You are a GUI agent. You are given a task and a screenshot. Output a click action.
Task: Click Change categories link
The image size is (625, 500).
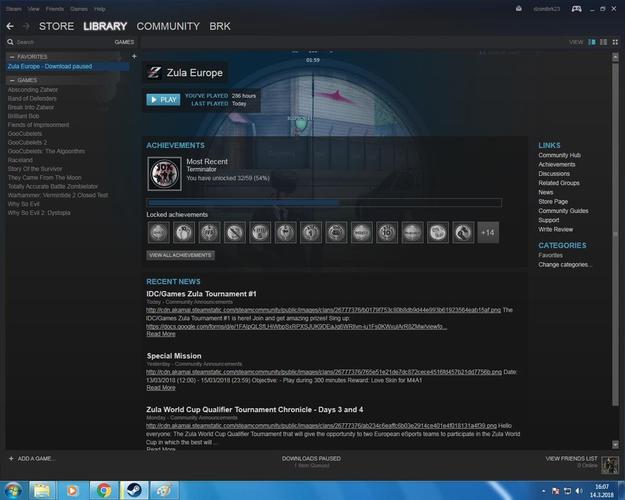click(565, 265)
